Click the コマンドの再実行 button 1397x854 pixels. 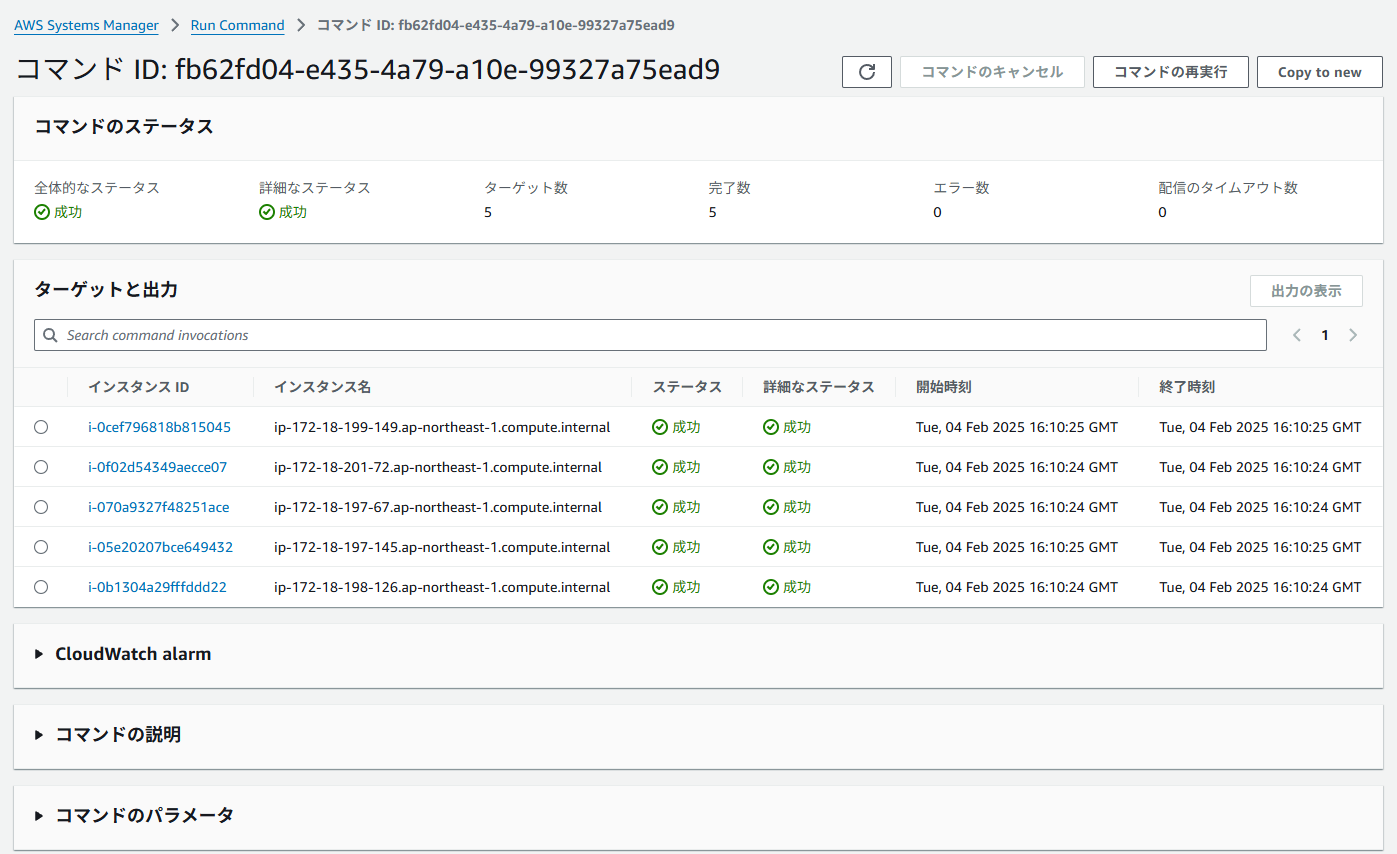pyautogui.click(x=1170, y=72)
